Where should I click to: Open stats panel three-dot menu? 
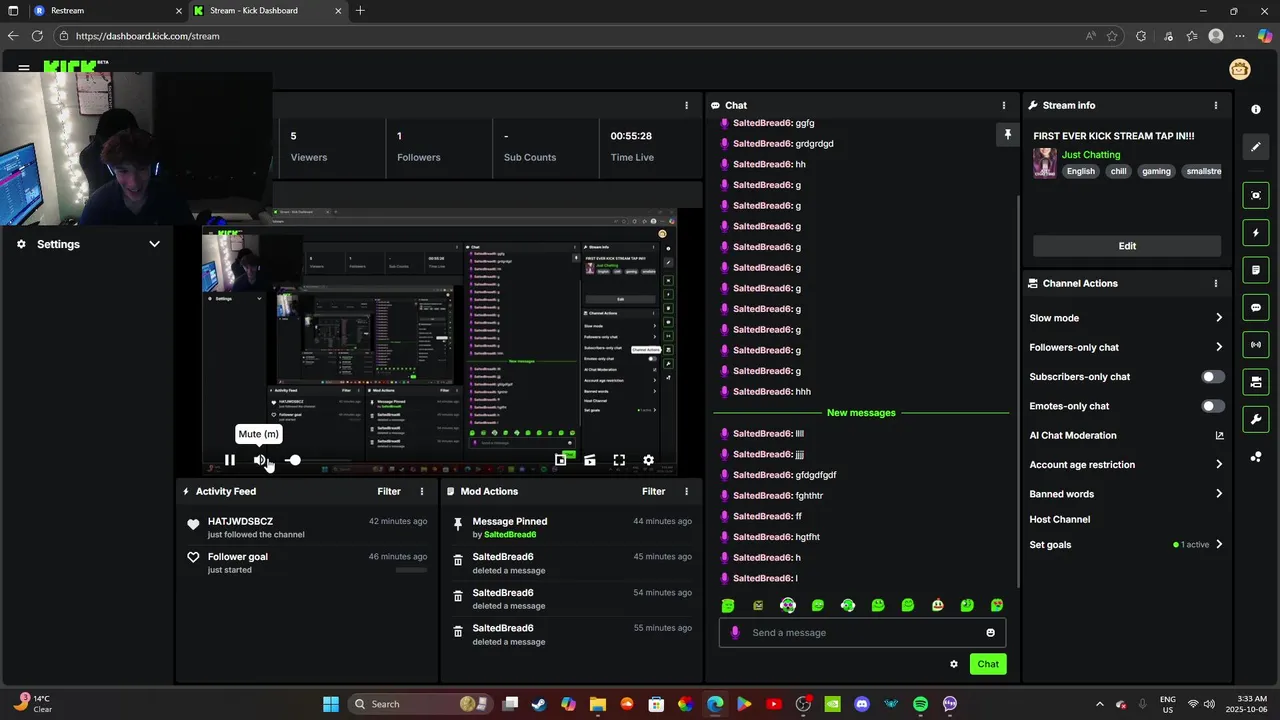(x=686, y=105)
